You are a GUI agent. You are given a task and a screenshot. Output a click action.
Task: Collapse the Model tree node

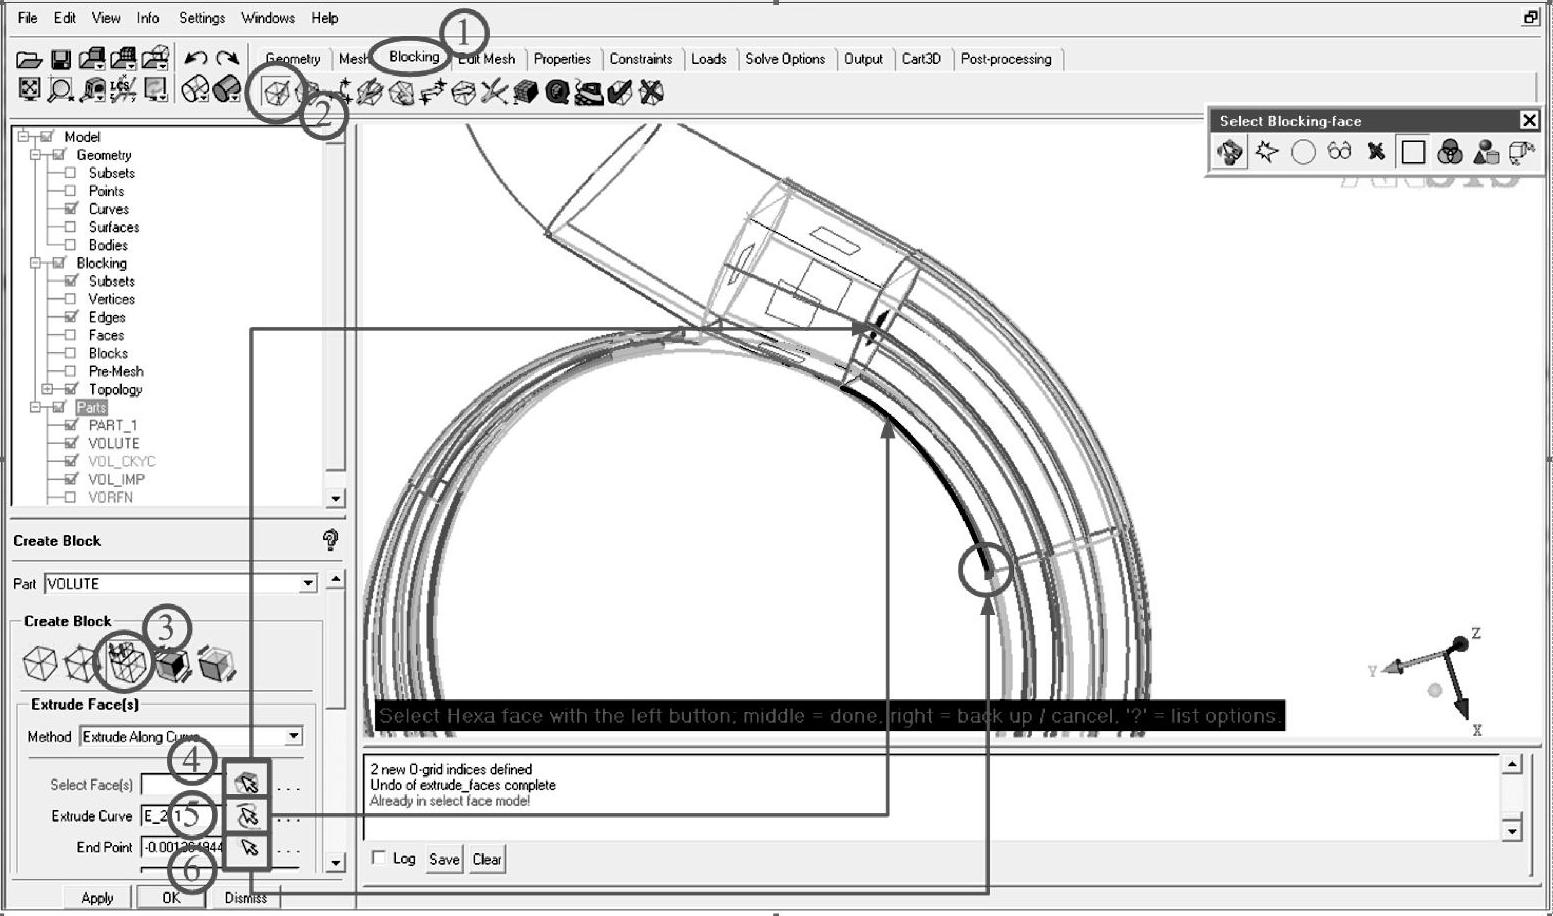coord(23,137)
